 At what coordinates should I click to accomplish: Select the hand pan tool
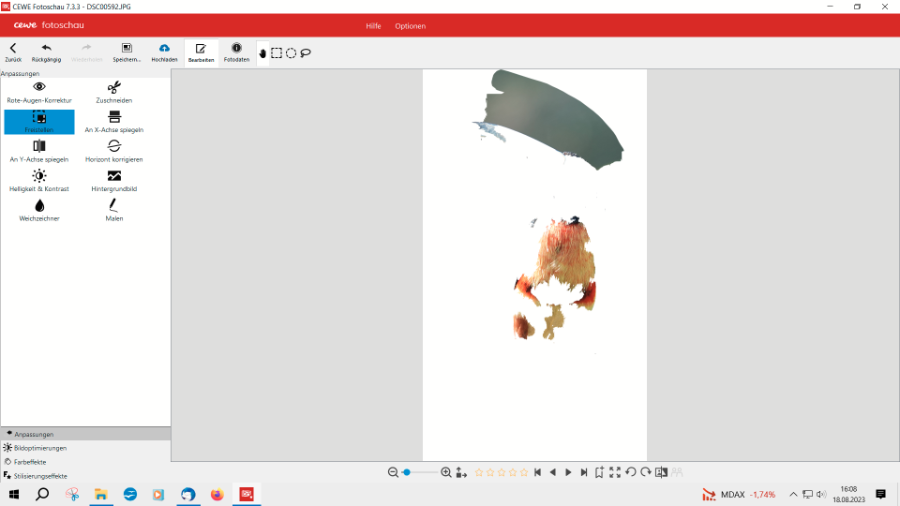click(x=262, y=53)
